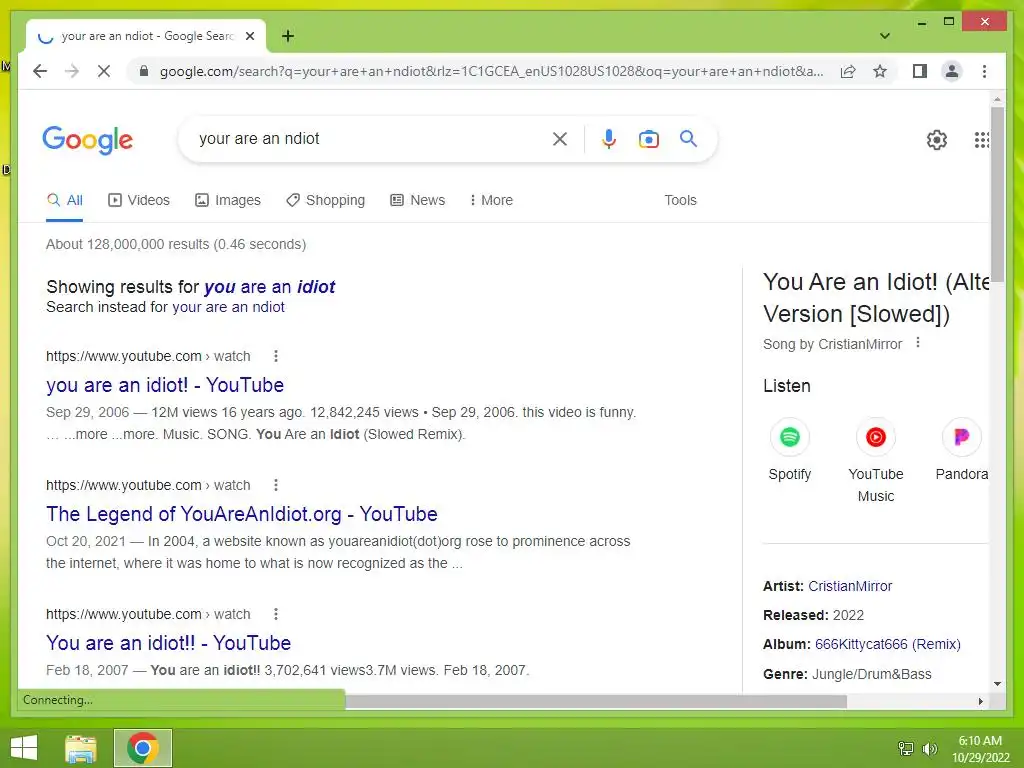The image size is (1024, 768).
Task: Search instead for 'your are an ndiot'
Action: click(x=228, y=307)
